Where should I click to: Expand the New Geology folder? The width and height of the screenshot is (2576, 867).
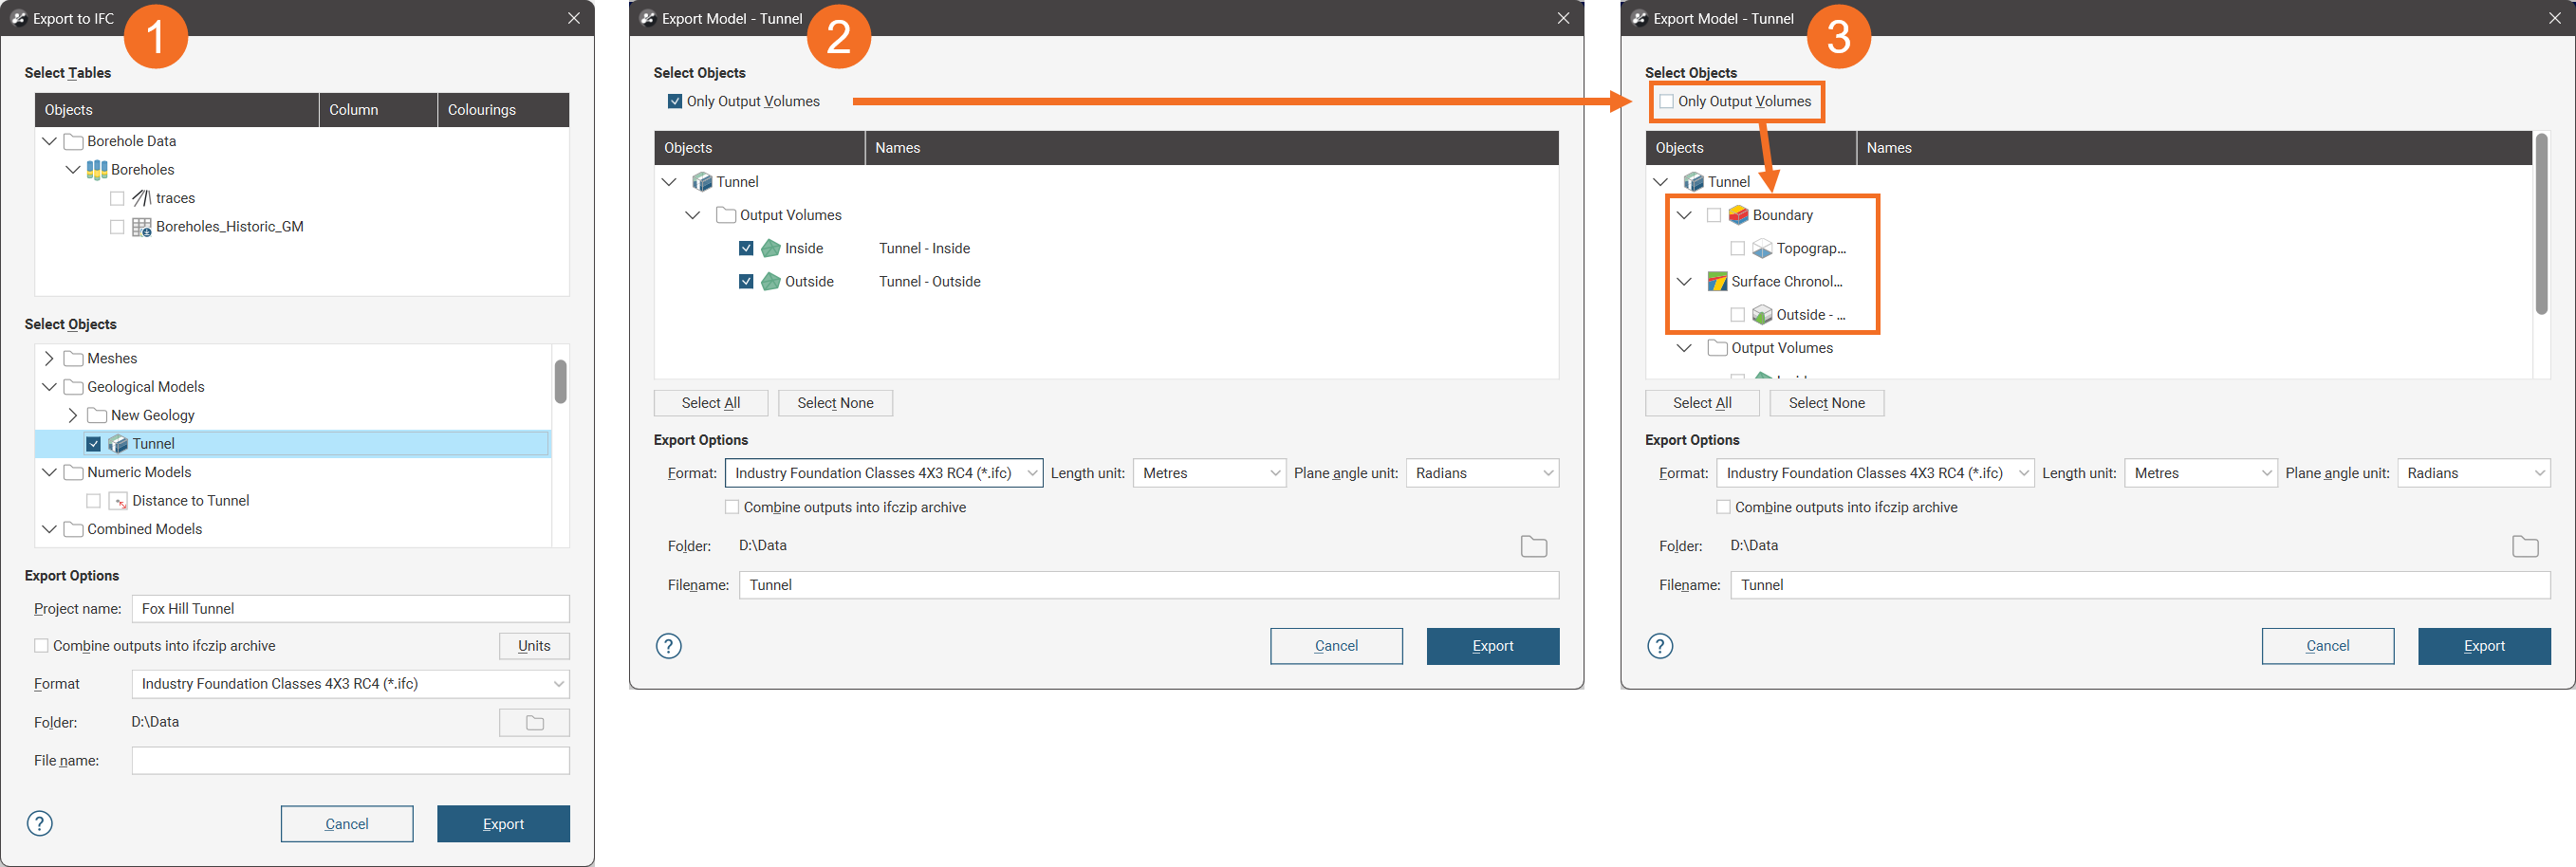73,415
